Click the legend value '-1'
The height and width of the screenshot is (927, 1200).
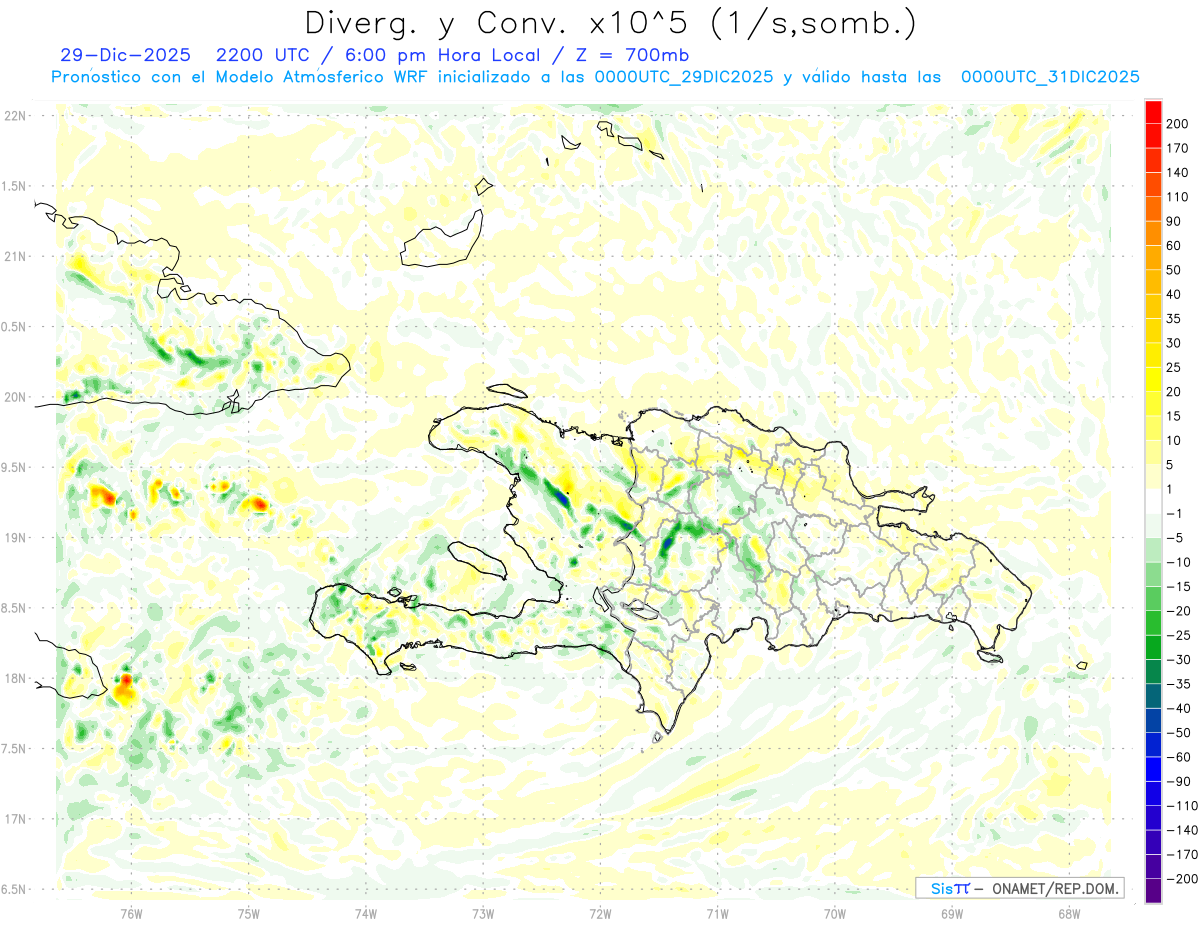point(1174,513)
